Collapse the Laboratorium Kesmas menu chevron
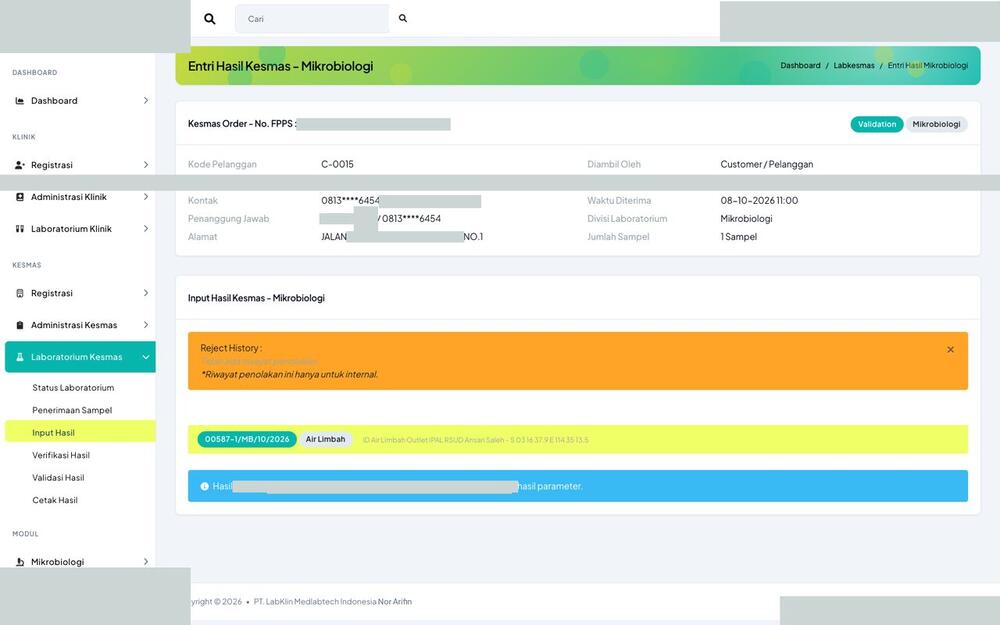1000x625 pixels. click(x=145, y=357)
